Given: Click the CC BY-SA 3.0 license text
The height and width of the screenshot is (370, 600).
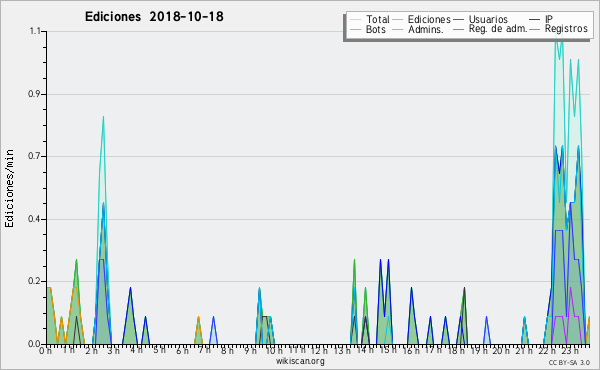Looking at the screenshot, I should [x=569, y=363].
